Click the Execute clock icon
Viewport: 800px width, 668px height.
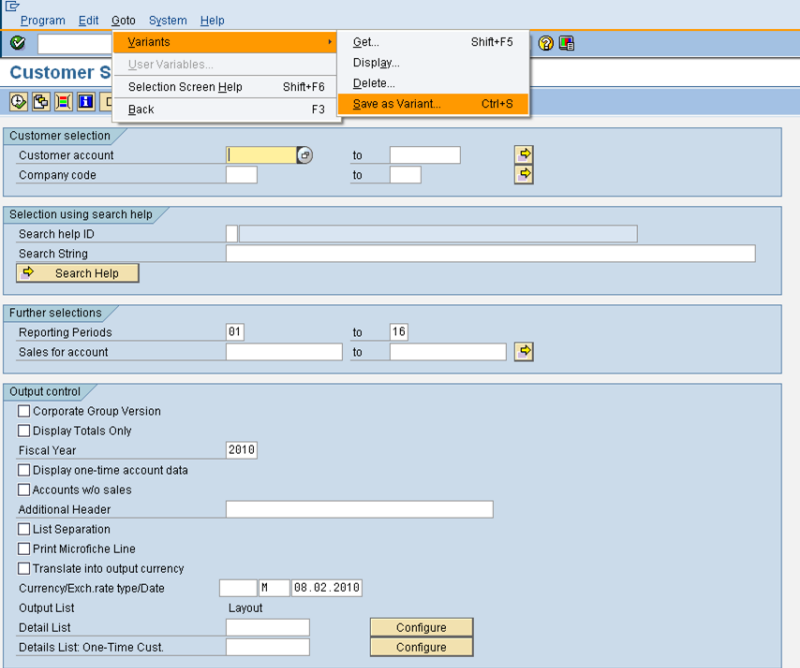[x=18, y=101]
